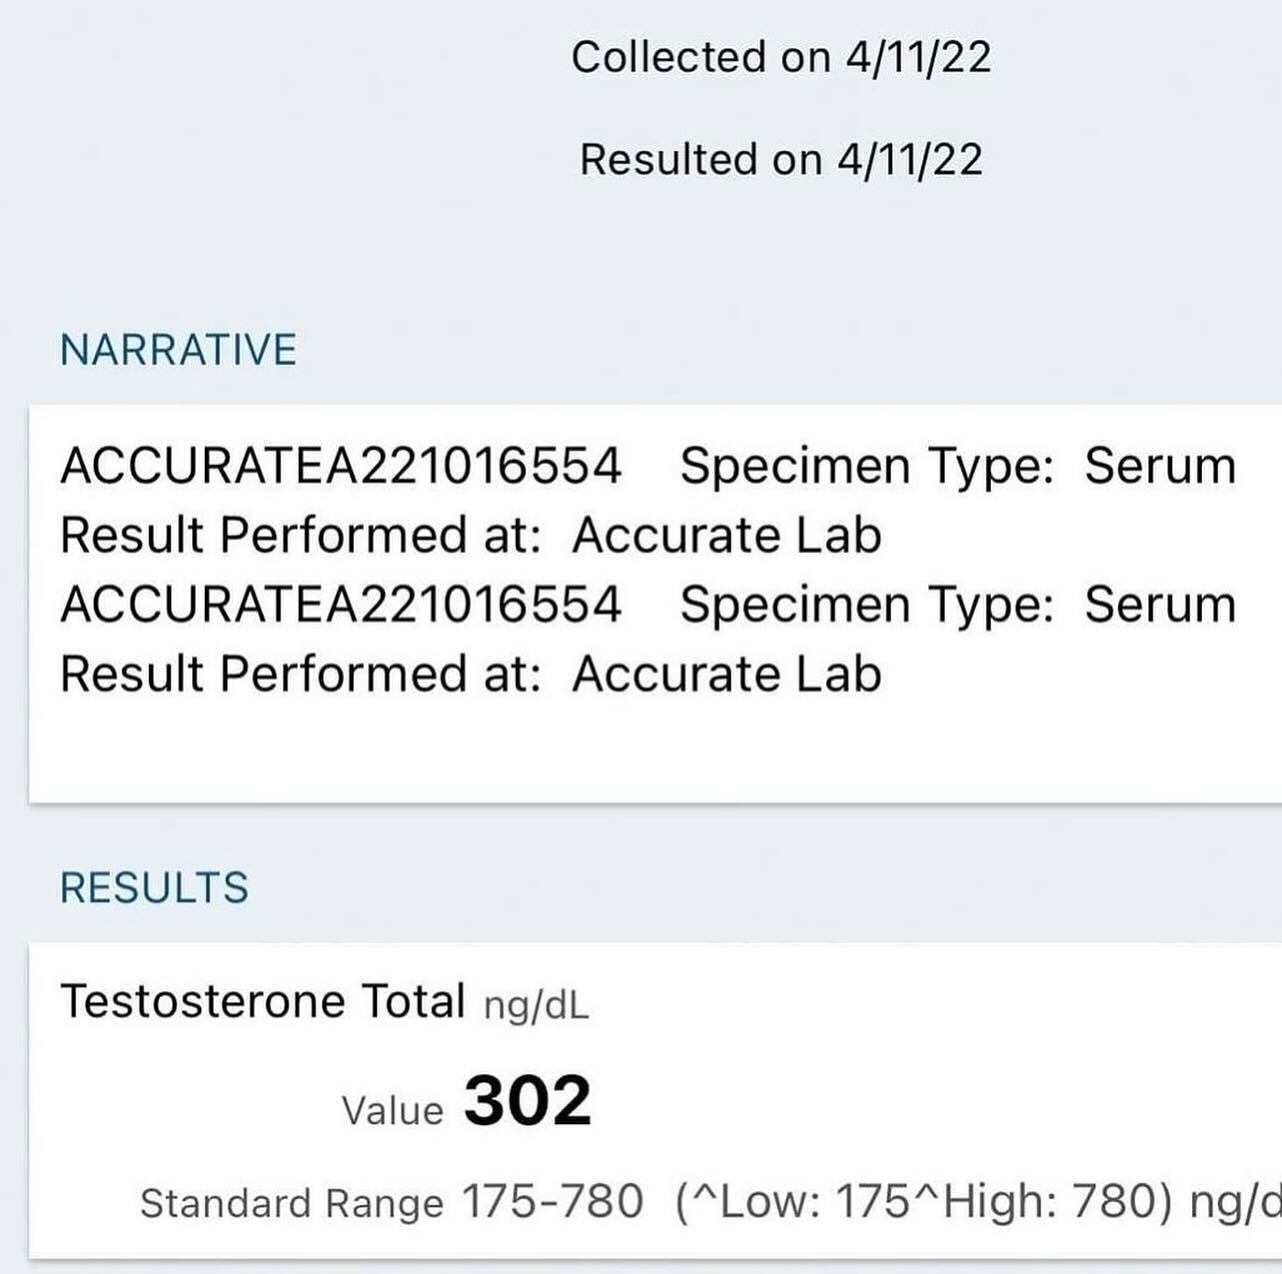Click the "Standard Range" label
Image resolution: width=1282 pixels, height=1274 pixels.
pyautogui.click(x=291, y=1204)
